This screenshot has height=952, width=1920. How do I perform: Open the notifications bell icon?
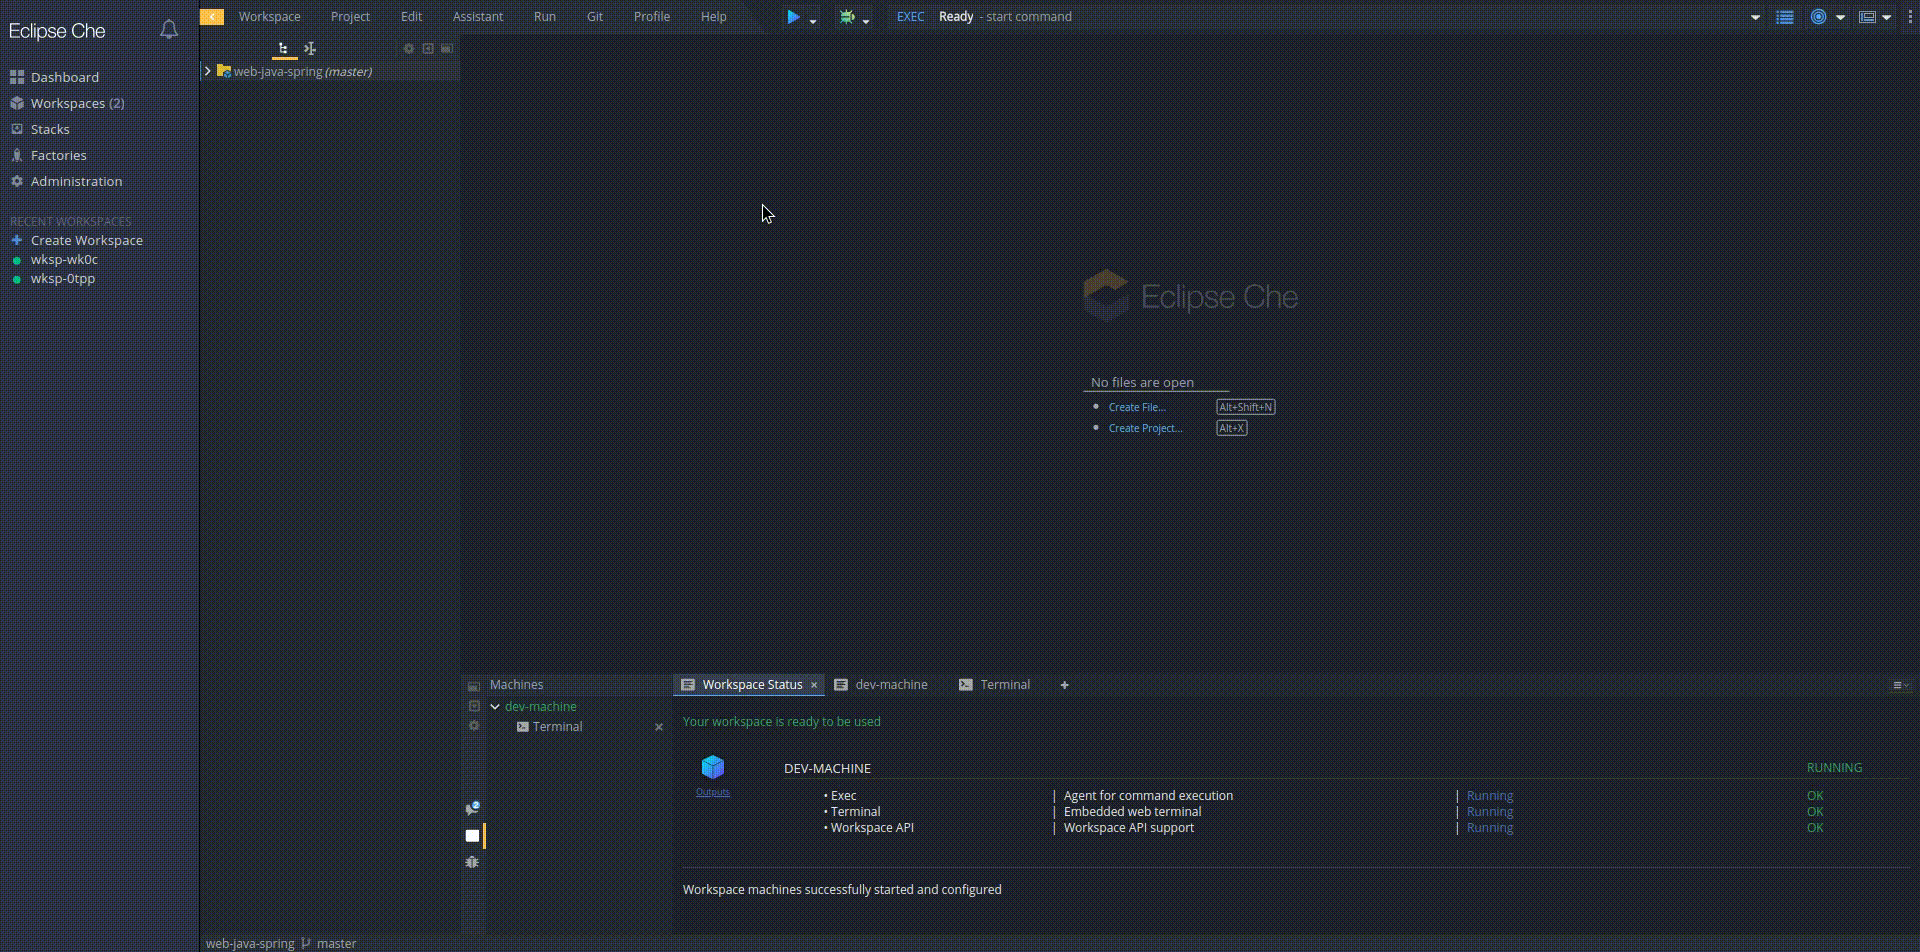pyautogui.click(x=168, y=30)
